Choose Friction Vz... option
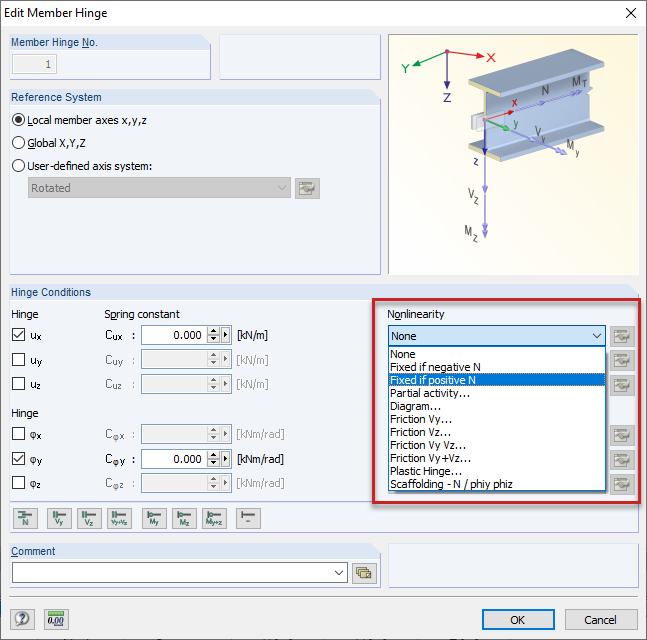The height and width of the screenshot is (640, 647). (497, 432)
